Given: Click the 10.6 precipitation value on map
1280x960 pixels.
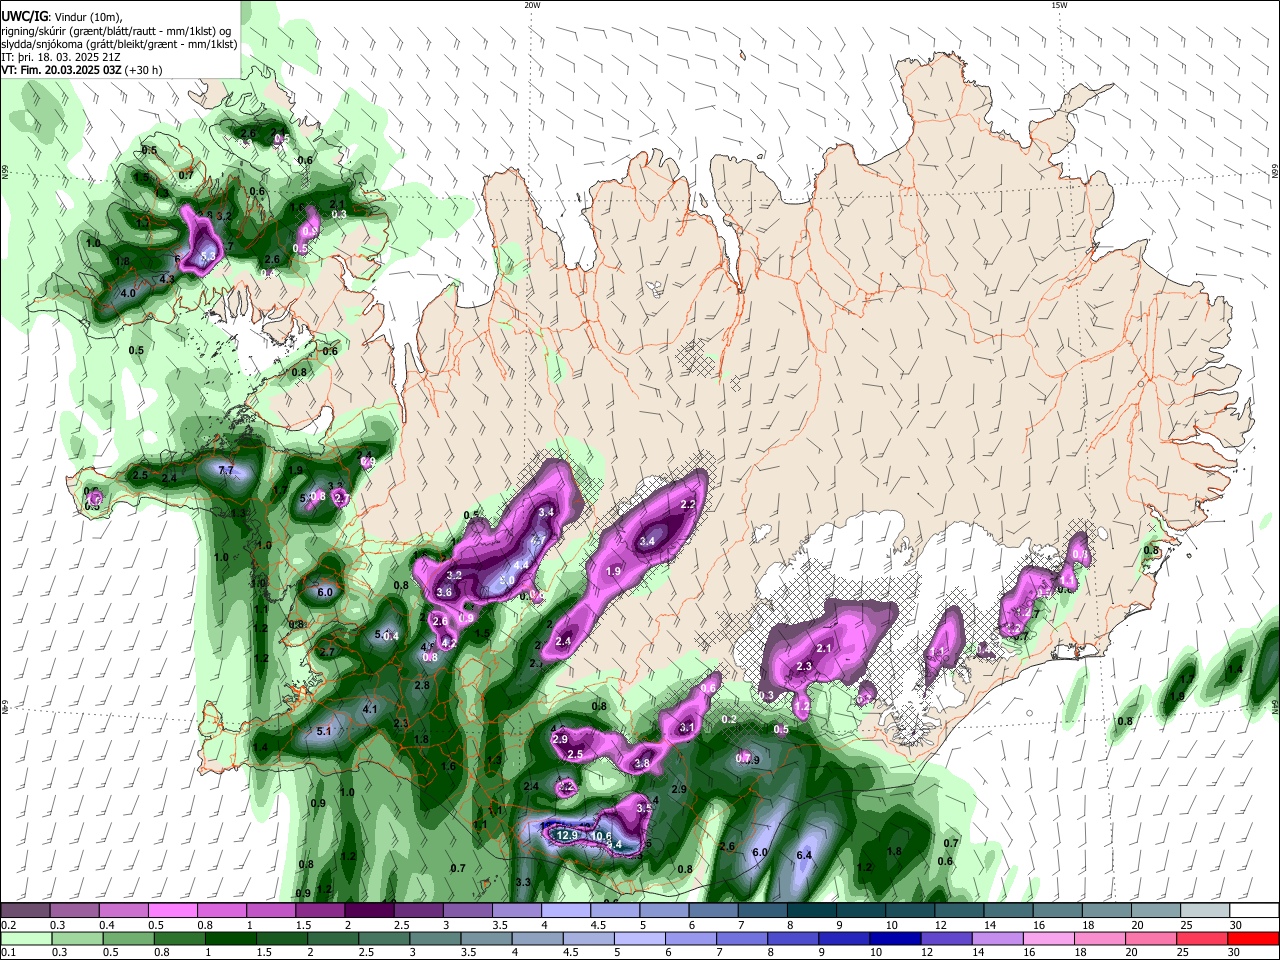Looking at the screenshot, I should [601, 836].
